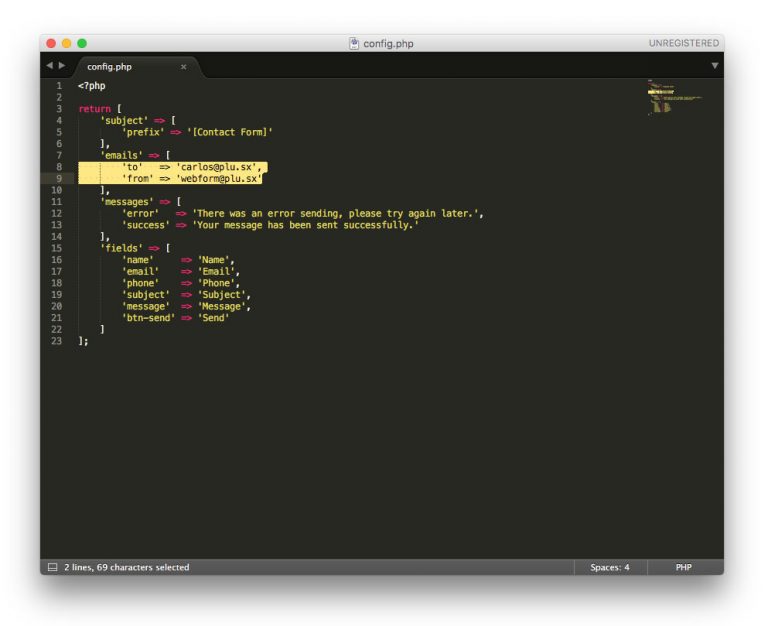Place cursor in 'carlos@plu.sx' string
768x626 pixels.
pyautogui.click(x=216, y=167)
